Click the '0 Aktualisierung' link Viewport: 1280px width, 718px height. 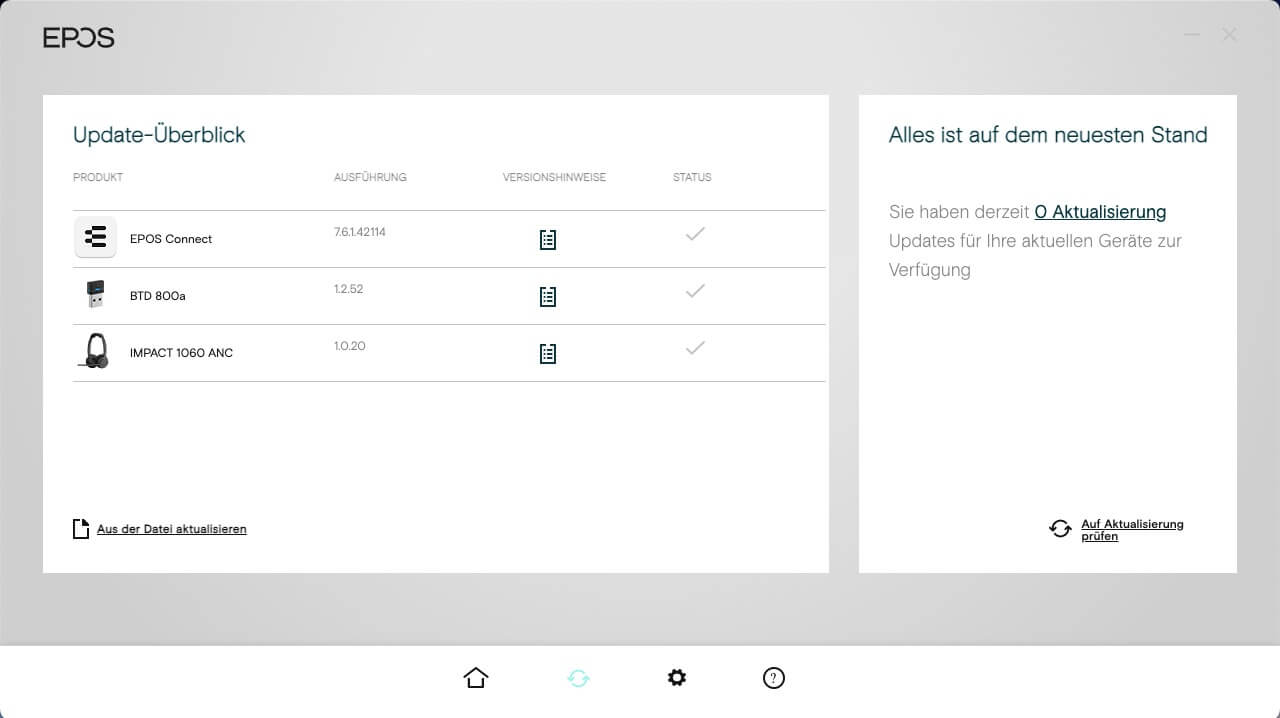[x=1100, y=212]
